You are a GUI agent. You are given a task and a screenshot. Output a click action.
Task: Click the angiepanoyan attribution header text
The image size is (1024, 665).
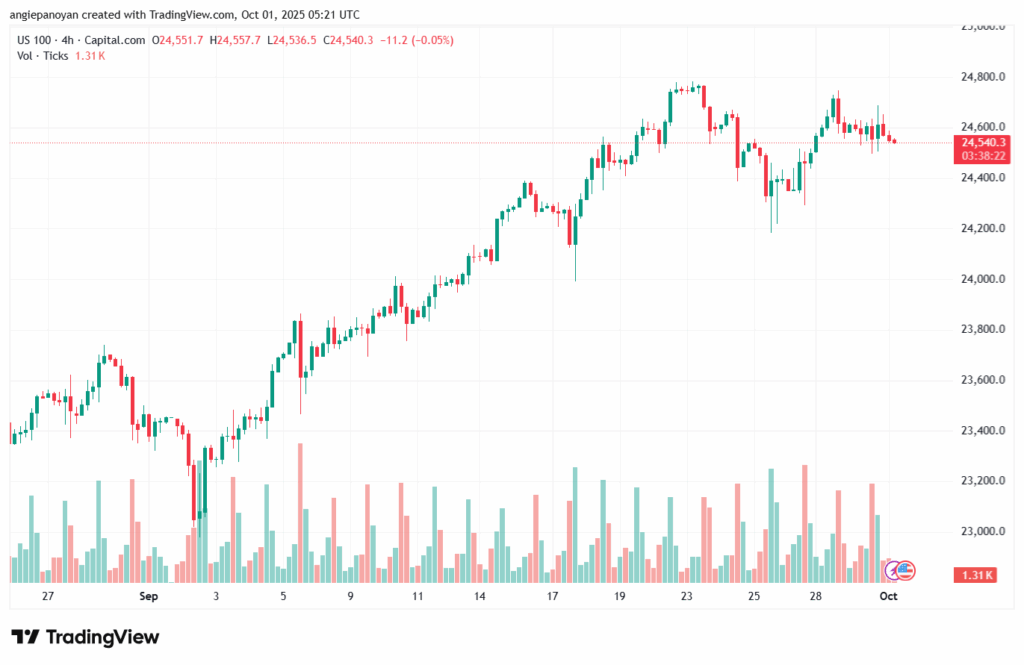[x=186, y=15]
